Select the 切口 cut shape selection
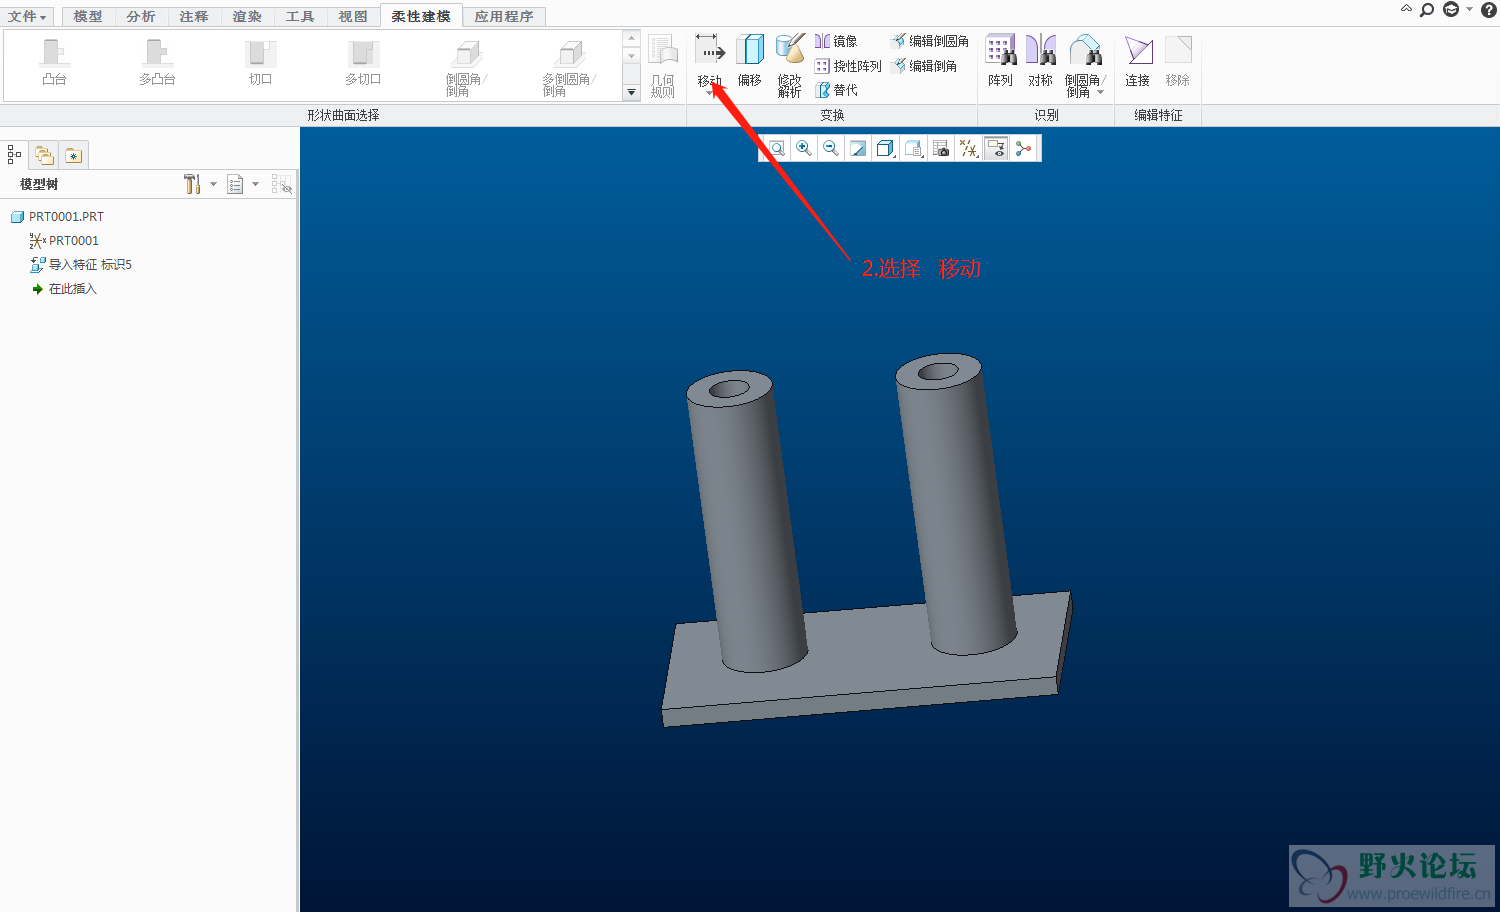 tap(261, 62)
